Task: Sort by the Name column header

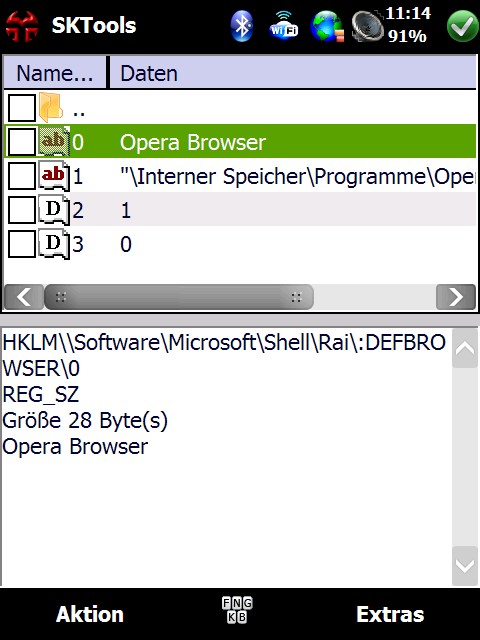Action: tap(55, 73)
